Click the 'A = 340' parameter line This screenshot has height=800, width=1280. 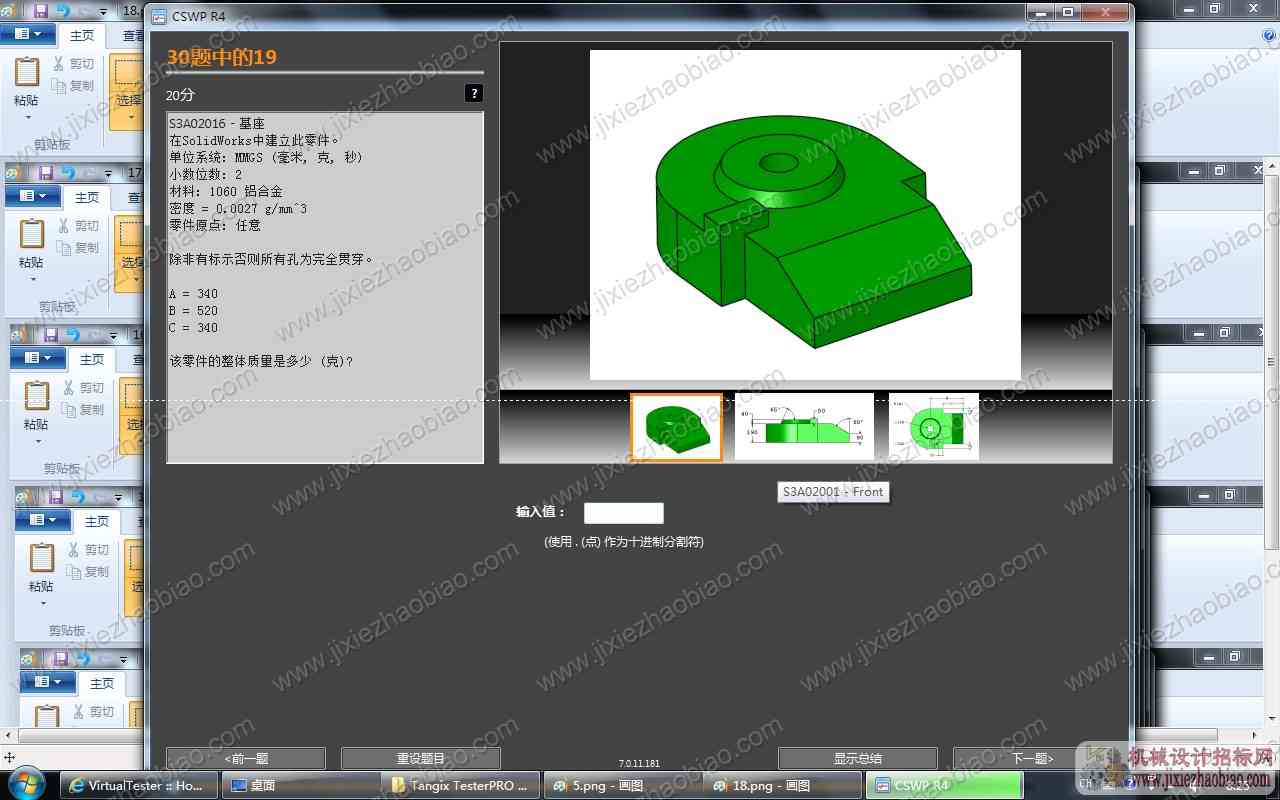click(x=193, y=294)
